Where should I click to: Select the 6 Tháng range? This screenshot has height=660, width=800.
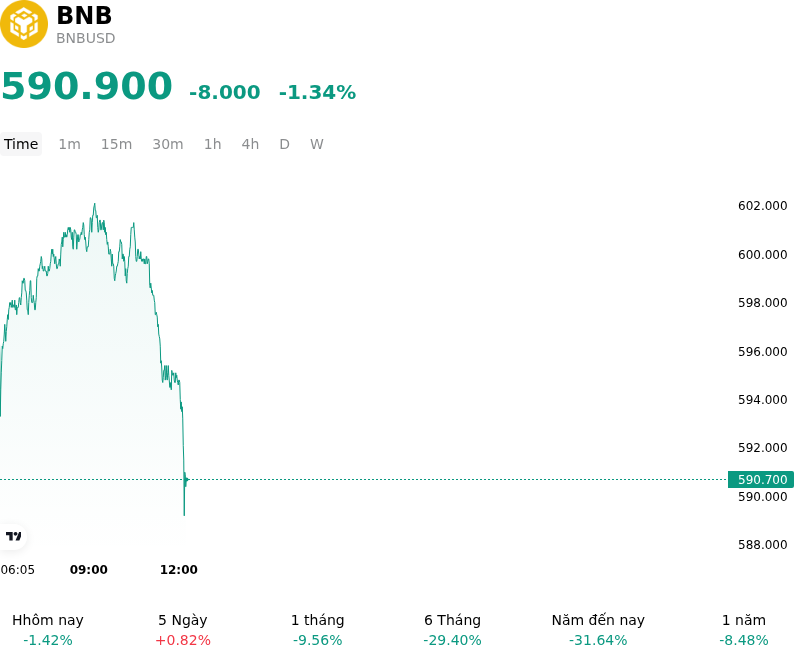tap(453, 630)
